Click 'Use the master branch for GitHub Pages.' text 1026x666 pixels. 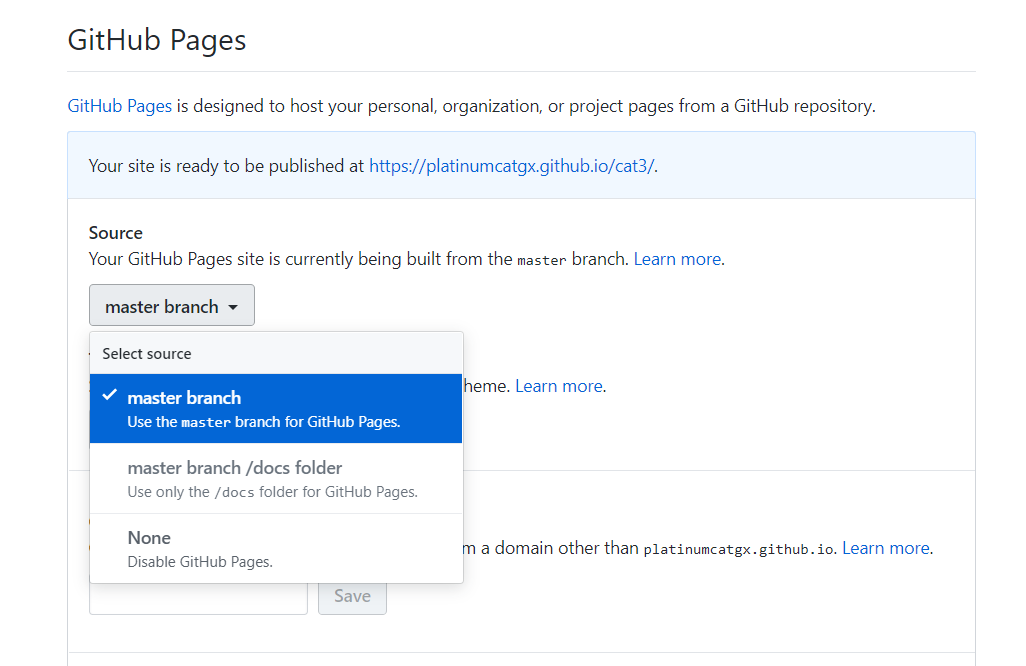click(264, 422)
